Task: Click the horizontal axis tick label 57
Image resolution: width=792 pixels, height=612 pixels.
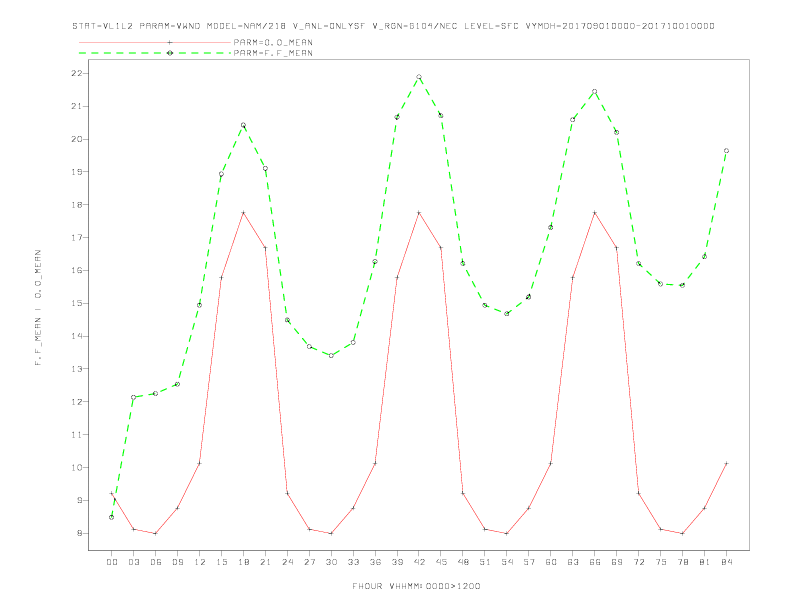Action: [x=529, y=562]
